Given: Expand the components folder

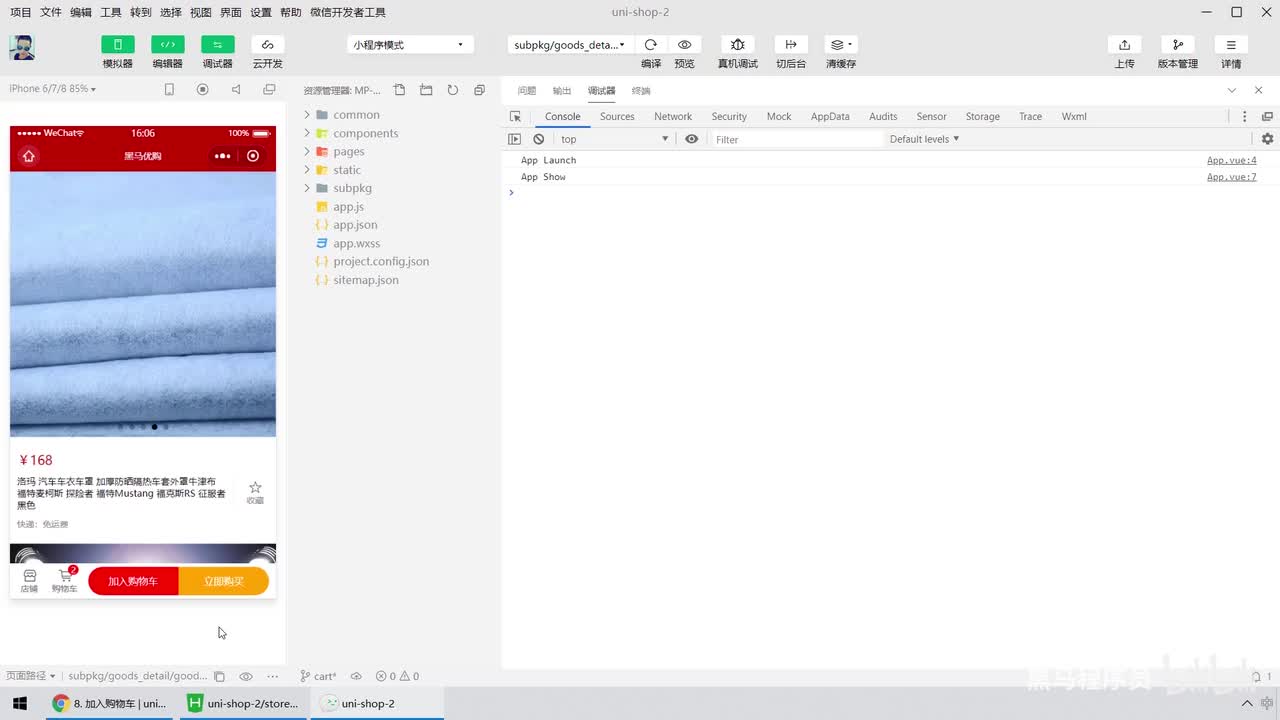Looking at the screenshot, I should coord(307,133).
